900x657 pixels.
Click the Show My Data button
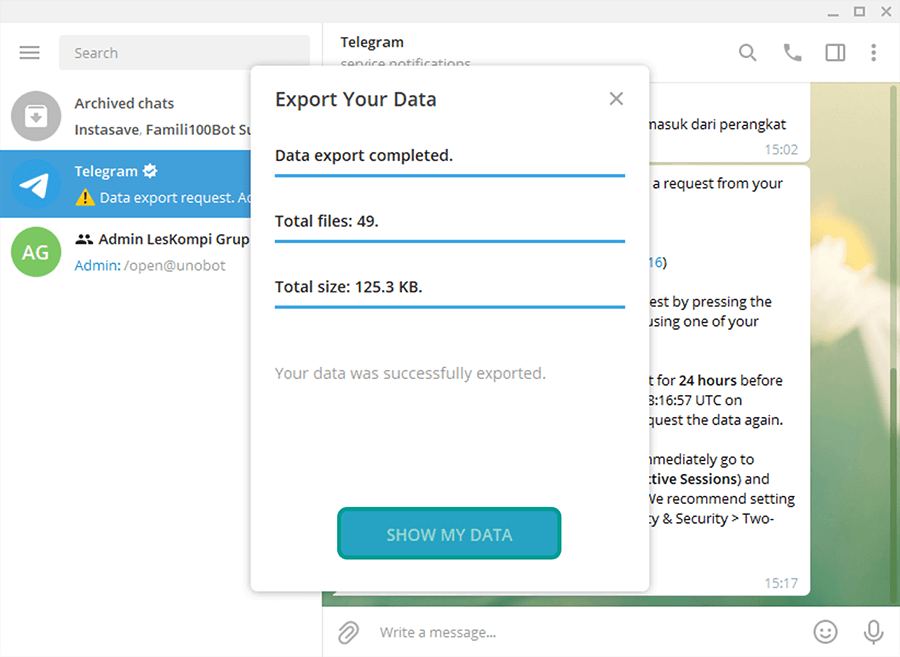tap(449, 534)
